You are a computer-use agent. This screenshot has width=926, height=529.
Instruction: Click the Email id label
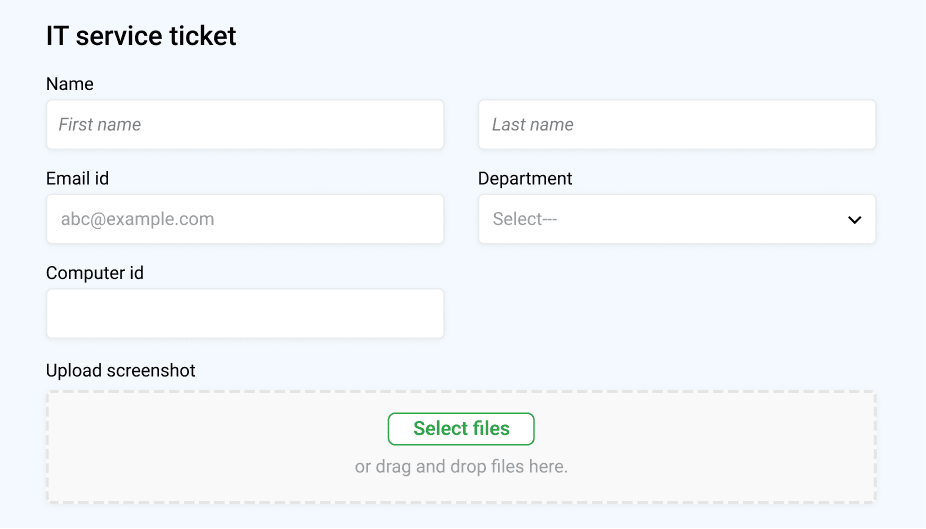(x=77, y=178)
